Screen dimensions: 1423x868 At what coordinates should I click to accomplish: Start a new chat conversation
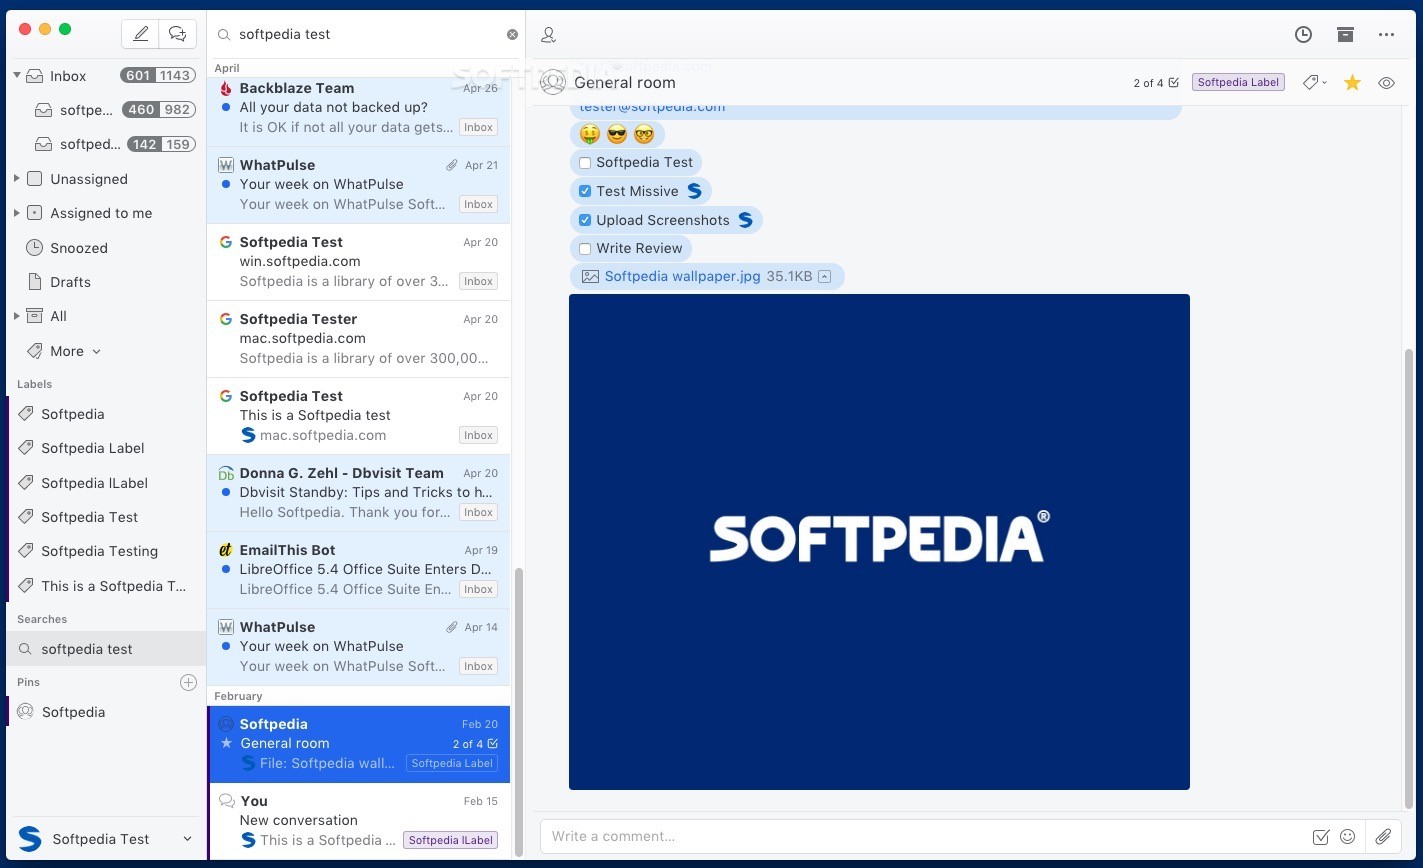178,34
